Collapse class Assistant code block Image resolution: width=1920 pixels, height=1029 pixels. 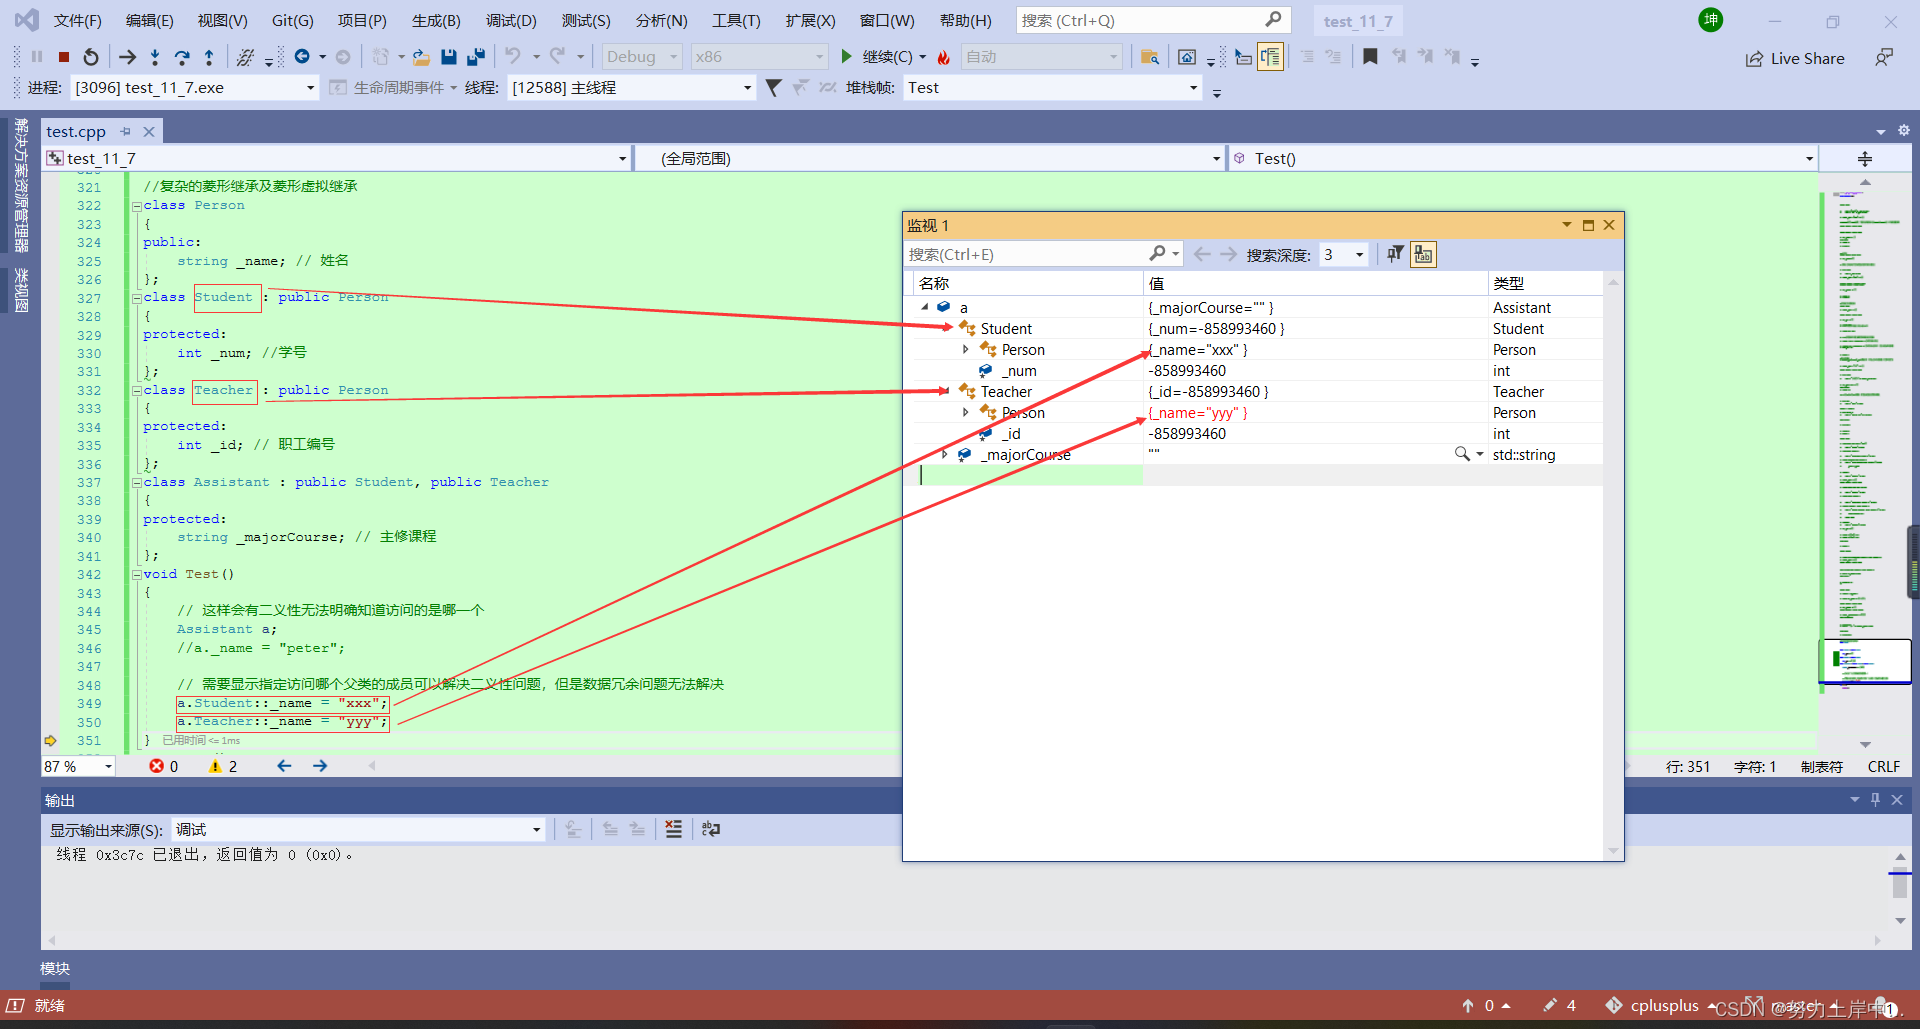(x=136, y=483)
